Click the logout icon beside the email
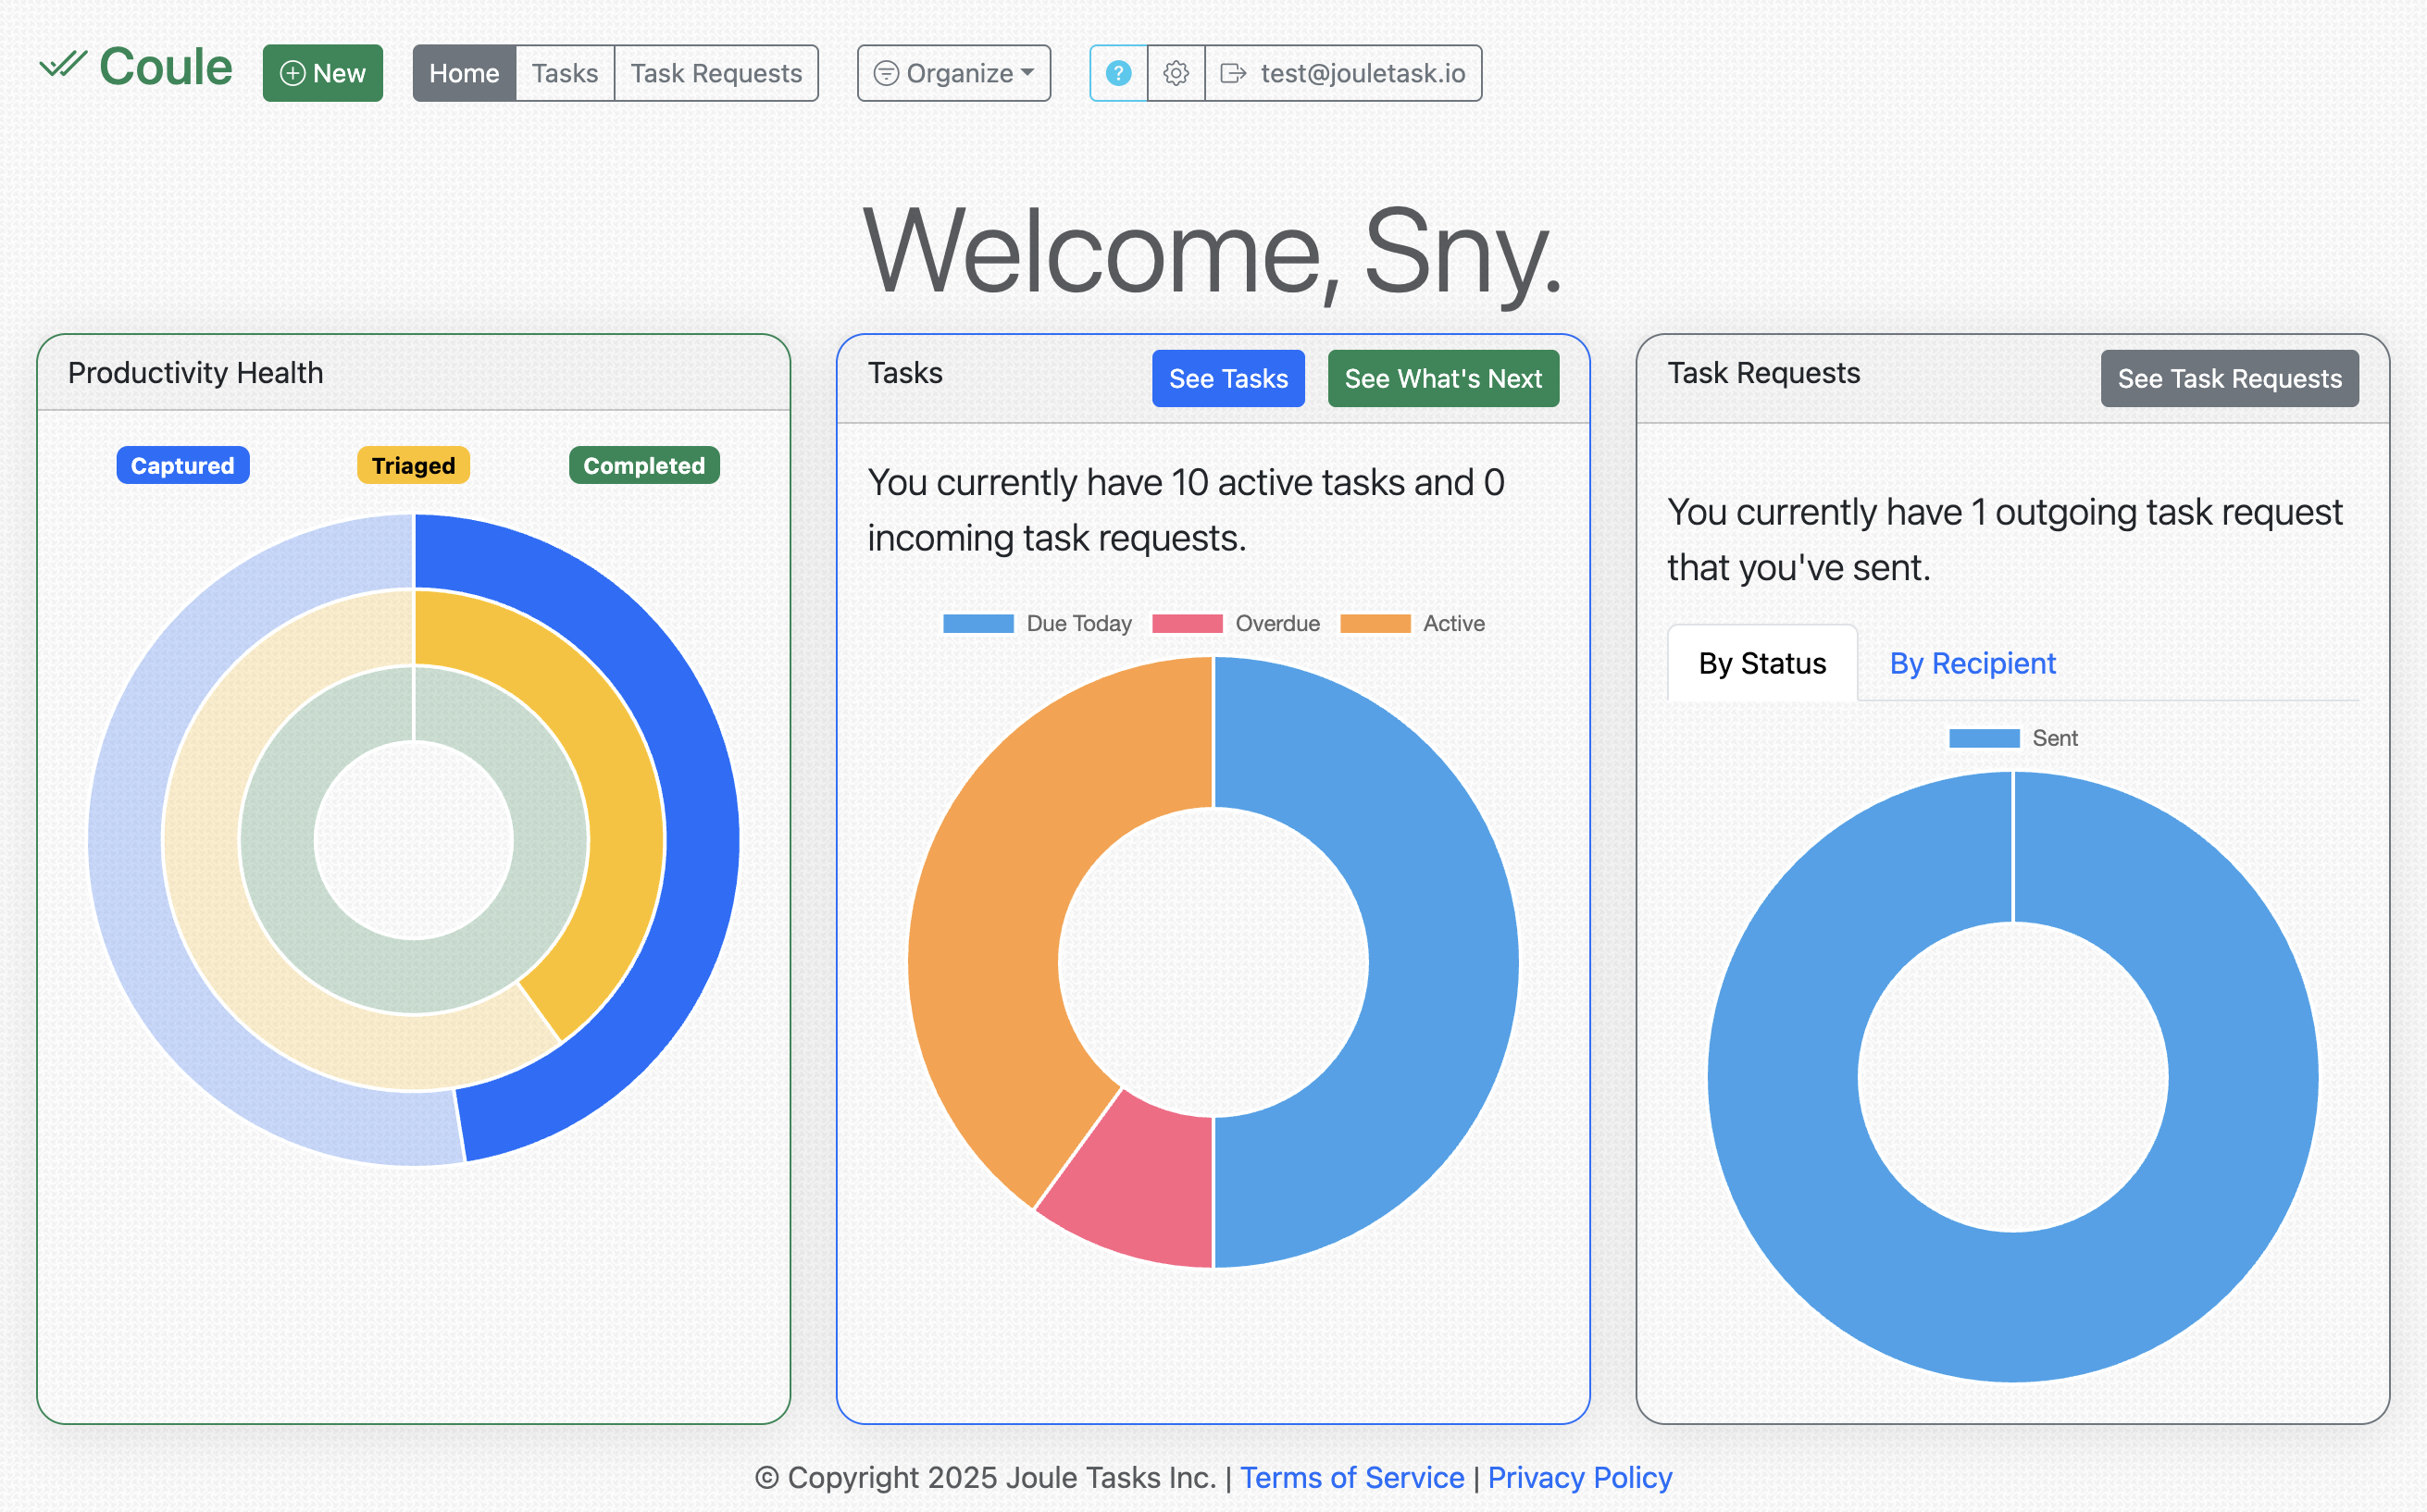This screenshot has height=1512, width=2427. pos(1233,73)
